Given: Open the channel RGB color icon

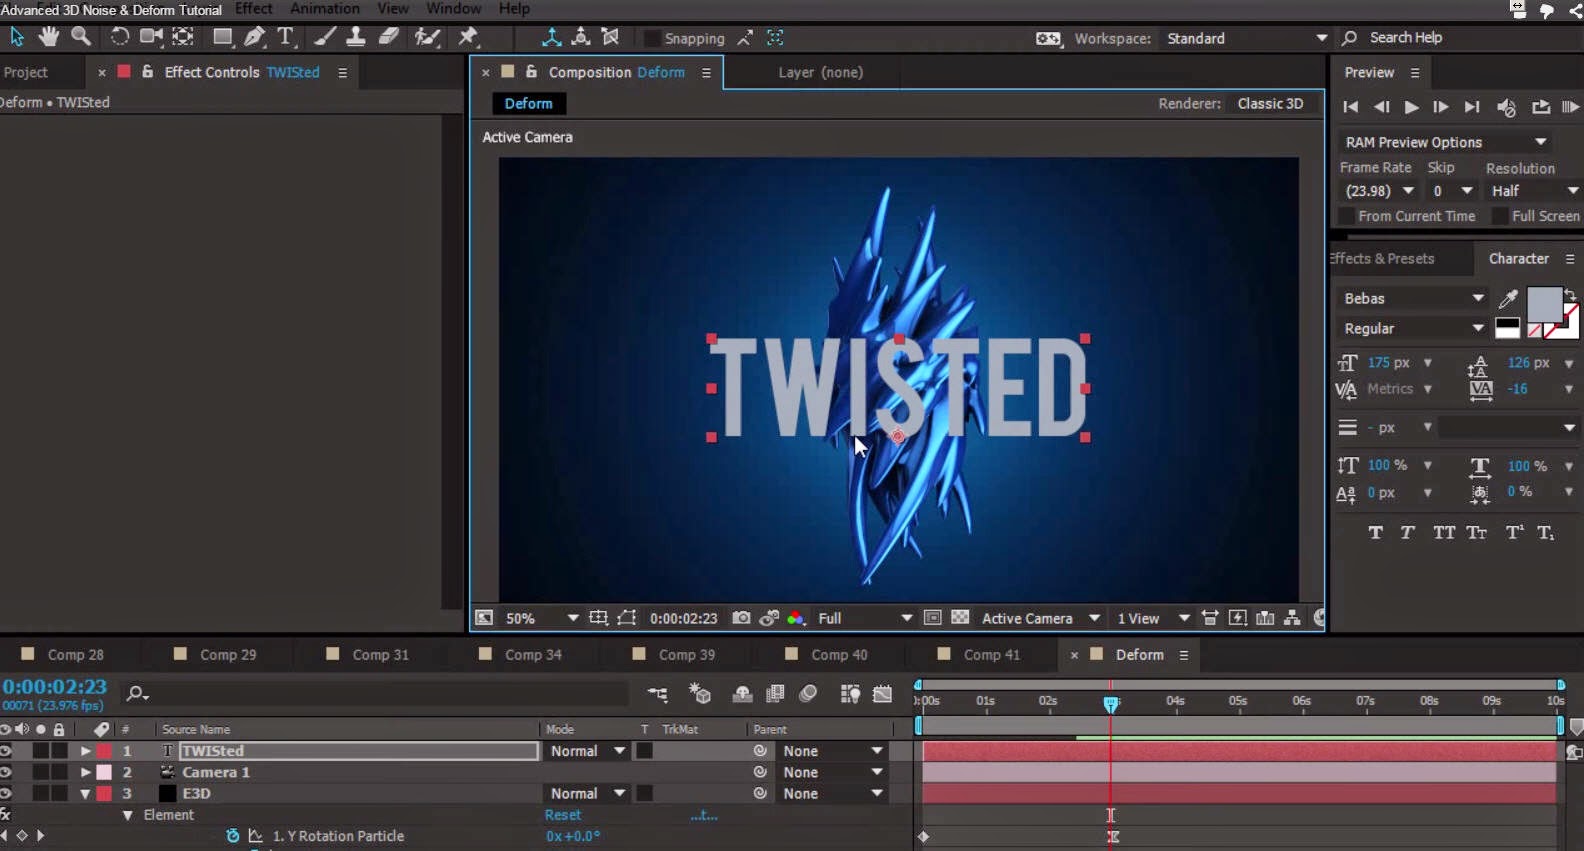Looking at the screenshot, I should (x=796, y=618).
